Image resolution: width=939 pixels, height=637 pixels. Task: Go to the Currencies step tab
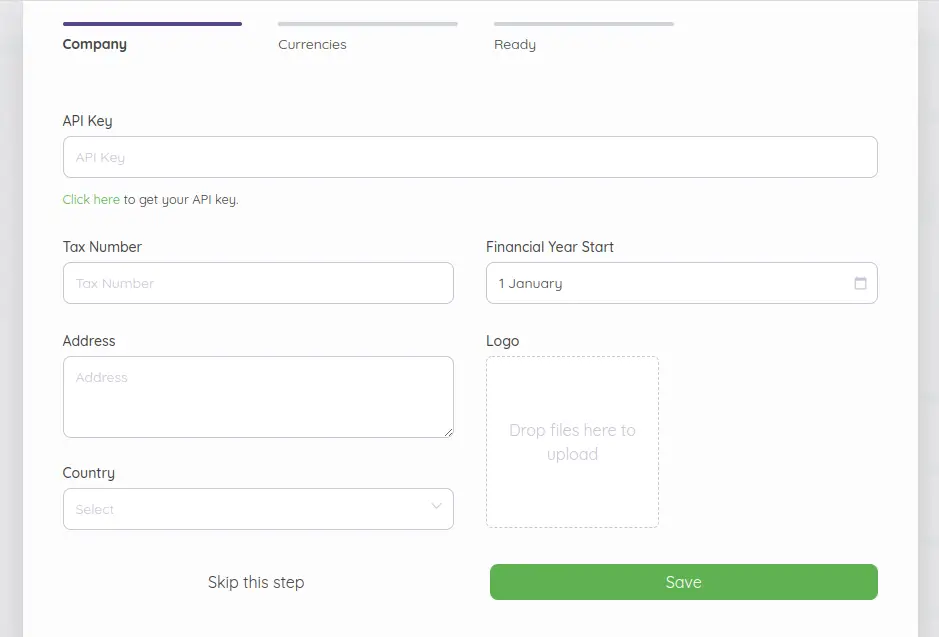point(312,44)
